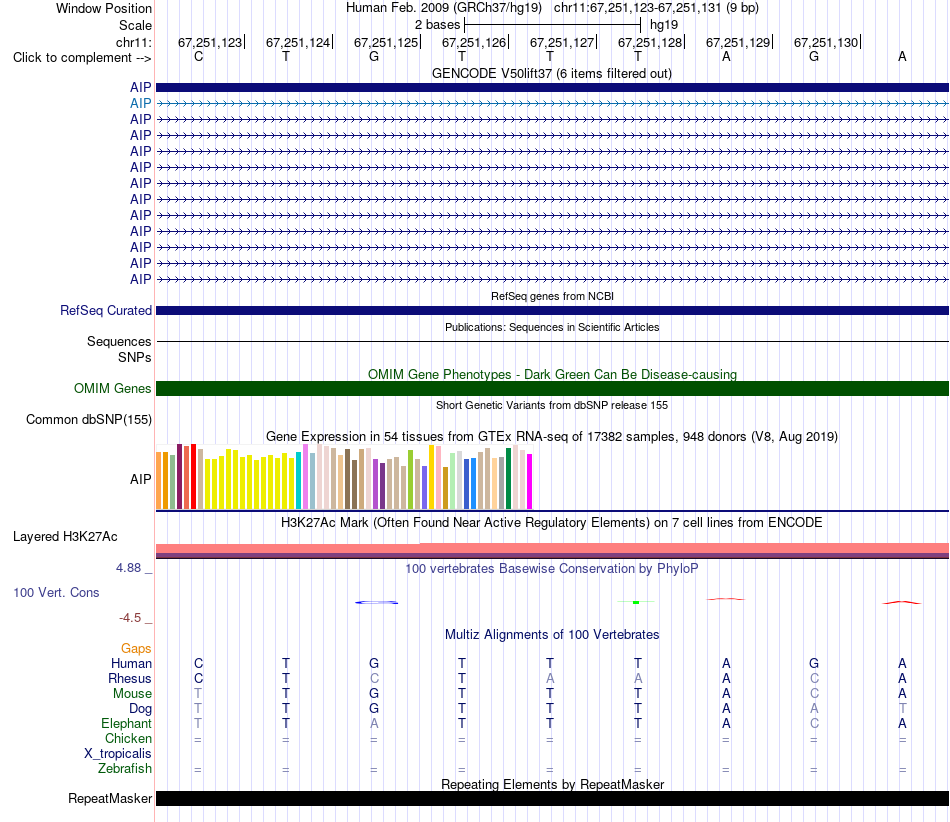Click the blue PhyloP conservation mark
This screenshot has height=822, width=950.
pos(376,602)
